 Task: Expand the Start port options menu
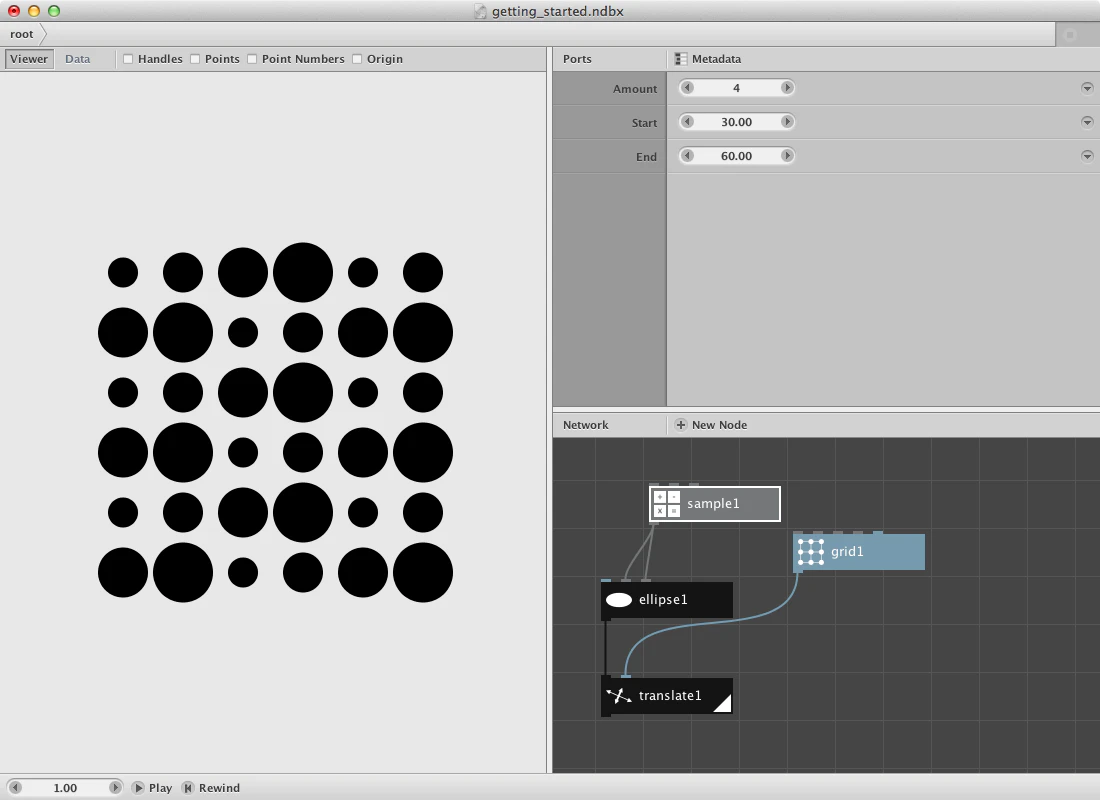click(x=1087, y=122)
